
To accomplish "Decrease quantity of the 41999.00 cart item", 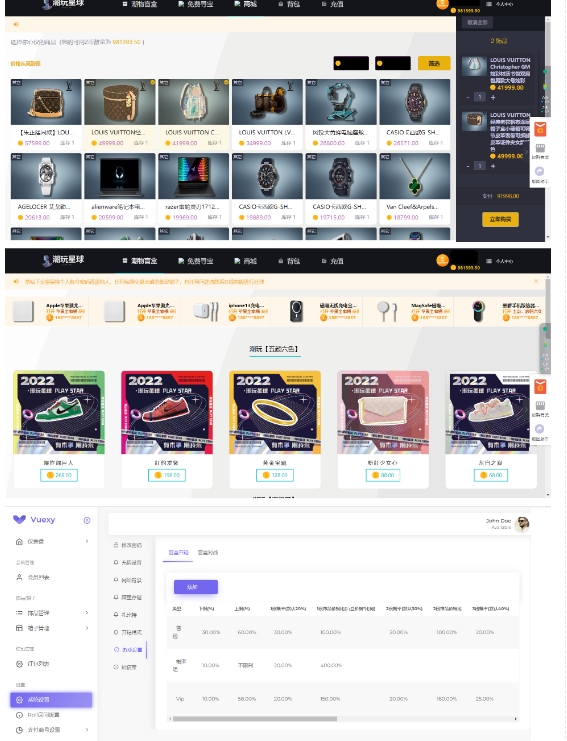I will [x=468, y=97].
